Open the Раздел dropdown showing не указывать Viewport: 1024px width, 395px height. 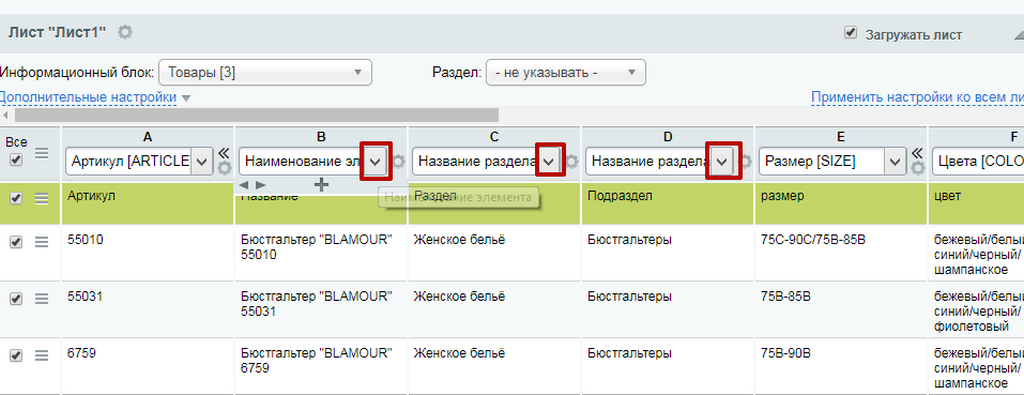point(566,72)
